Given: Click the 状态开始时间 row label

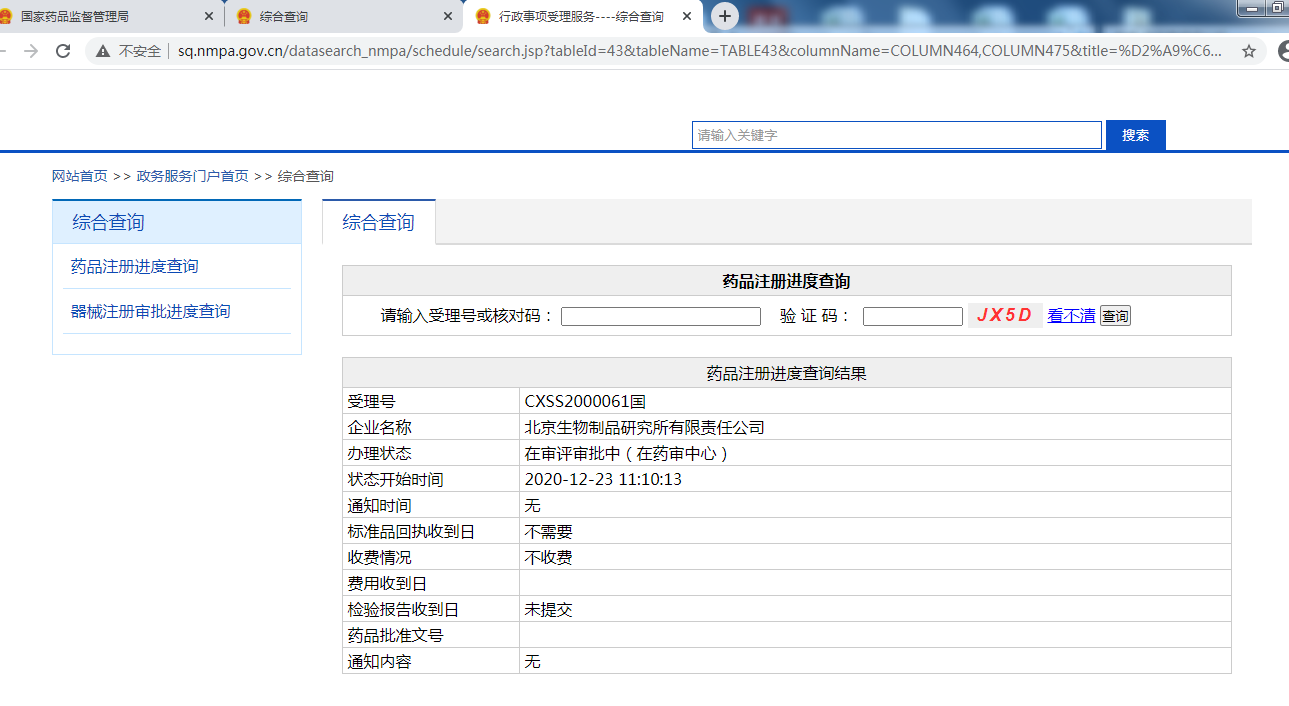Looking at the screenshot, I should (x=395, y=479).
